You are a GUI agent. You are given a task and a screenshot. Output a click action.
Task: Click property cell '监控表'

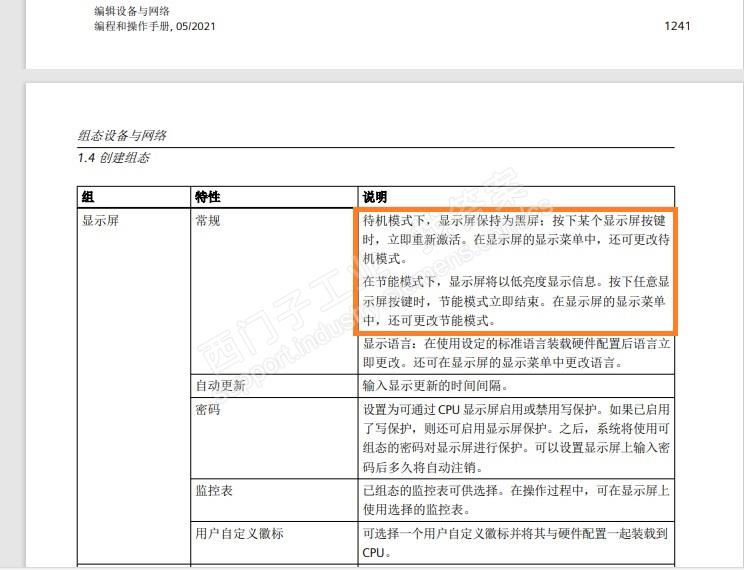(214, 490)
